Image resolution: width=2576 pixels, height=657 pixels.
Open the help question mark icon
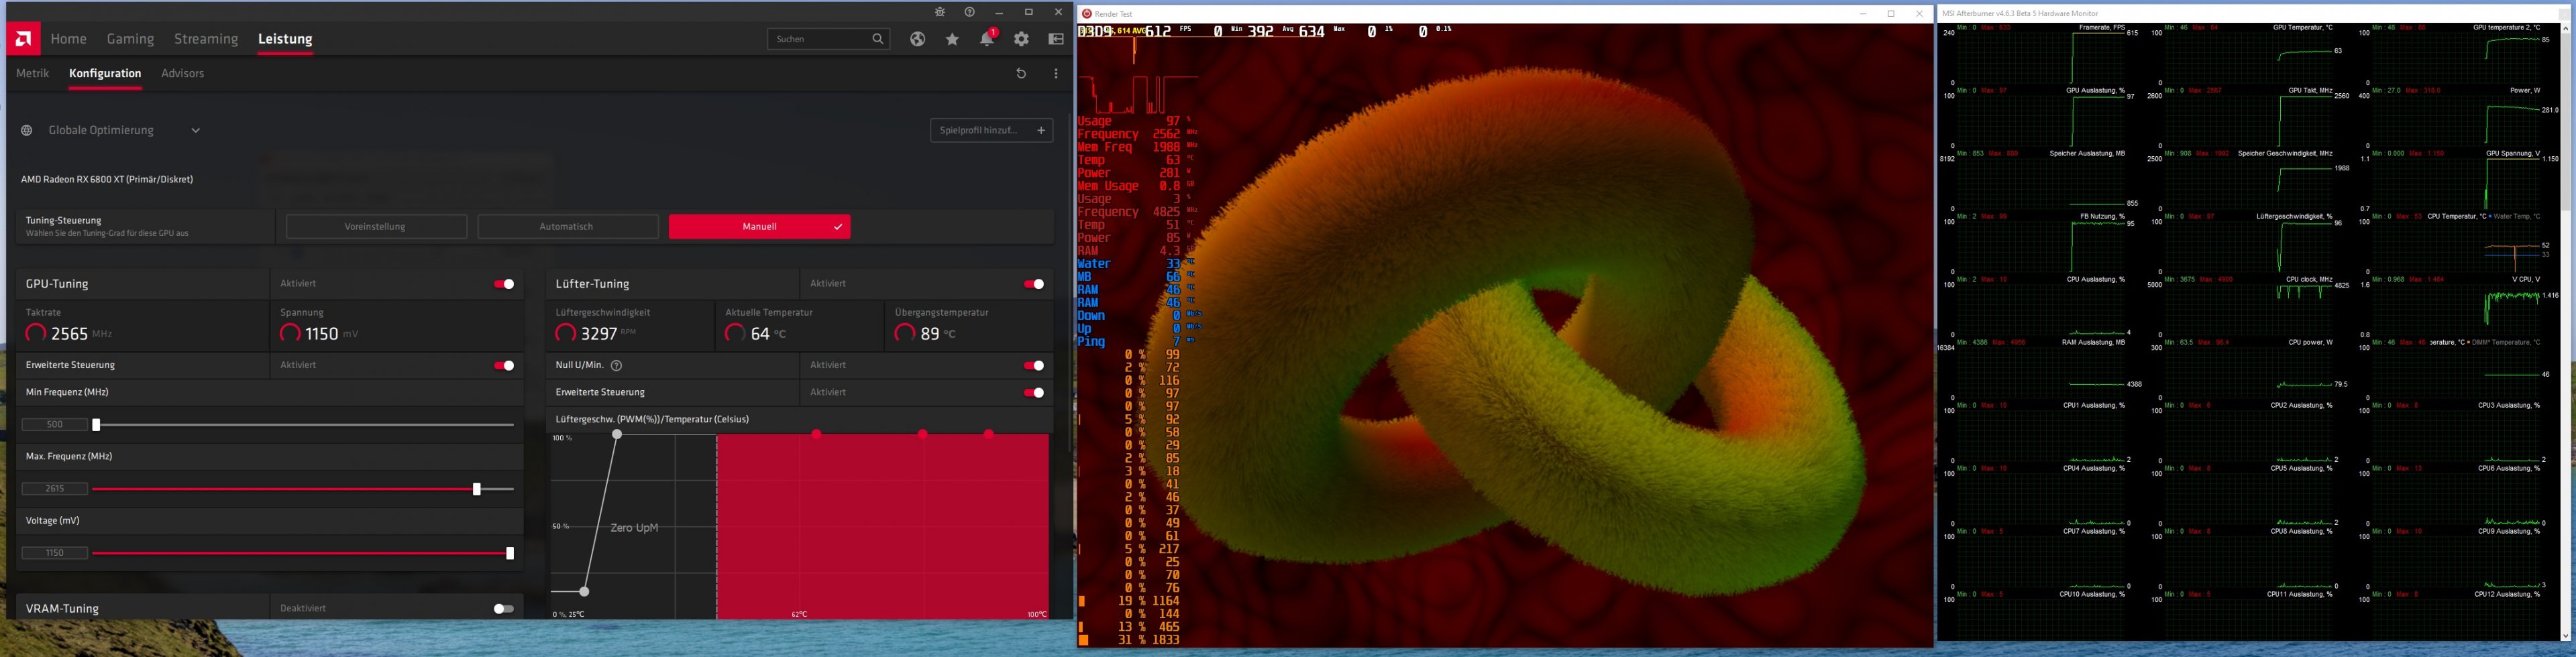(969, 12)
